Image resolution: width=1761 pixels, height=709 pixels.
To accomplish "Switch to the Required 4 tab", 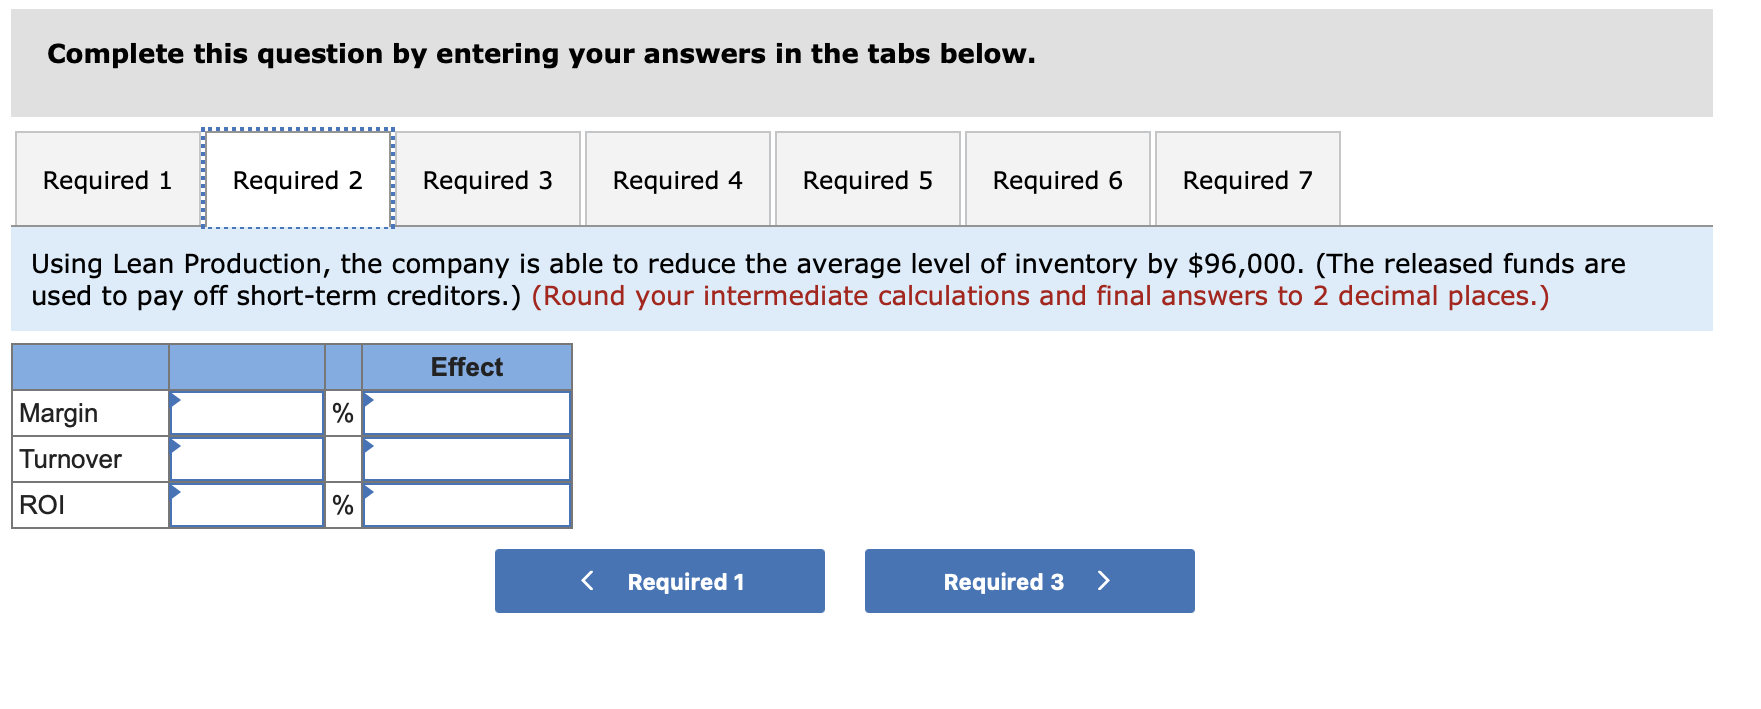I will pos(677,179).
